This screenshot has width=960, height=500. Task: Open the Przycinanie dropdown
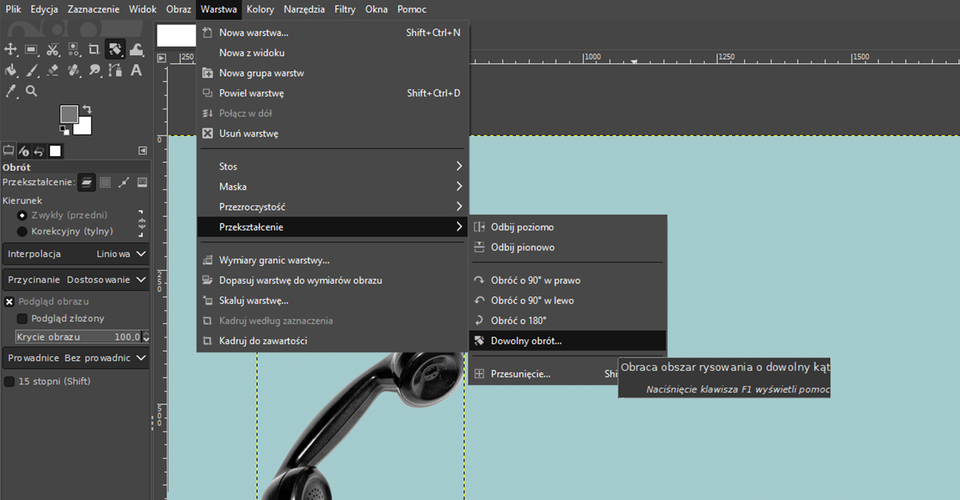click(76, 280)
